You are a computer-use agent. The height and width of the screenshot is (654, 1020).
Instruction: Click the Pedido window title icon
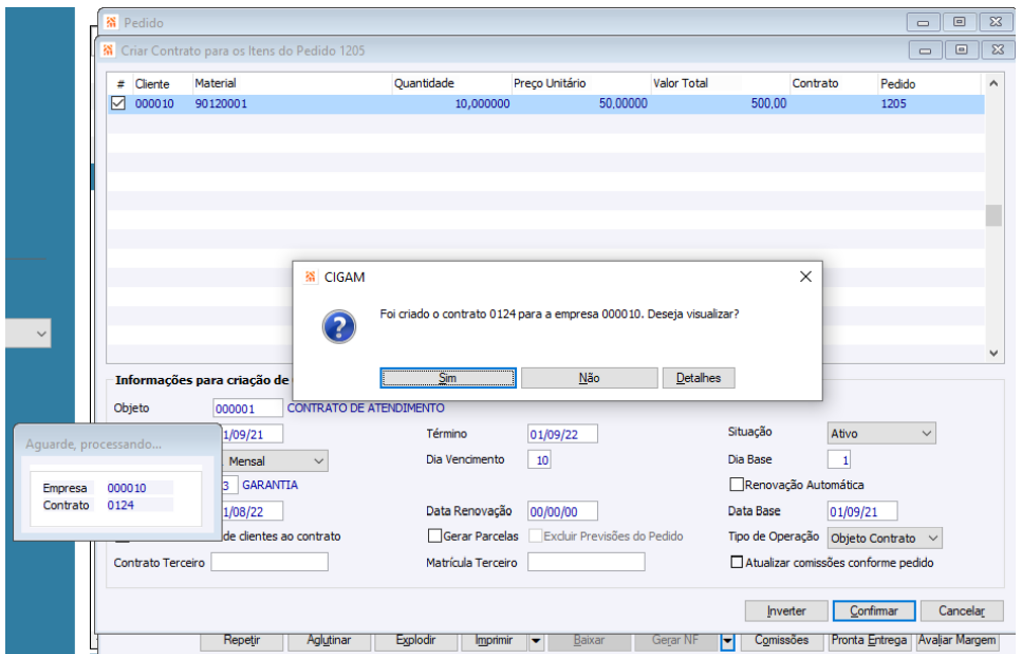[x=111, y=23]
